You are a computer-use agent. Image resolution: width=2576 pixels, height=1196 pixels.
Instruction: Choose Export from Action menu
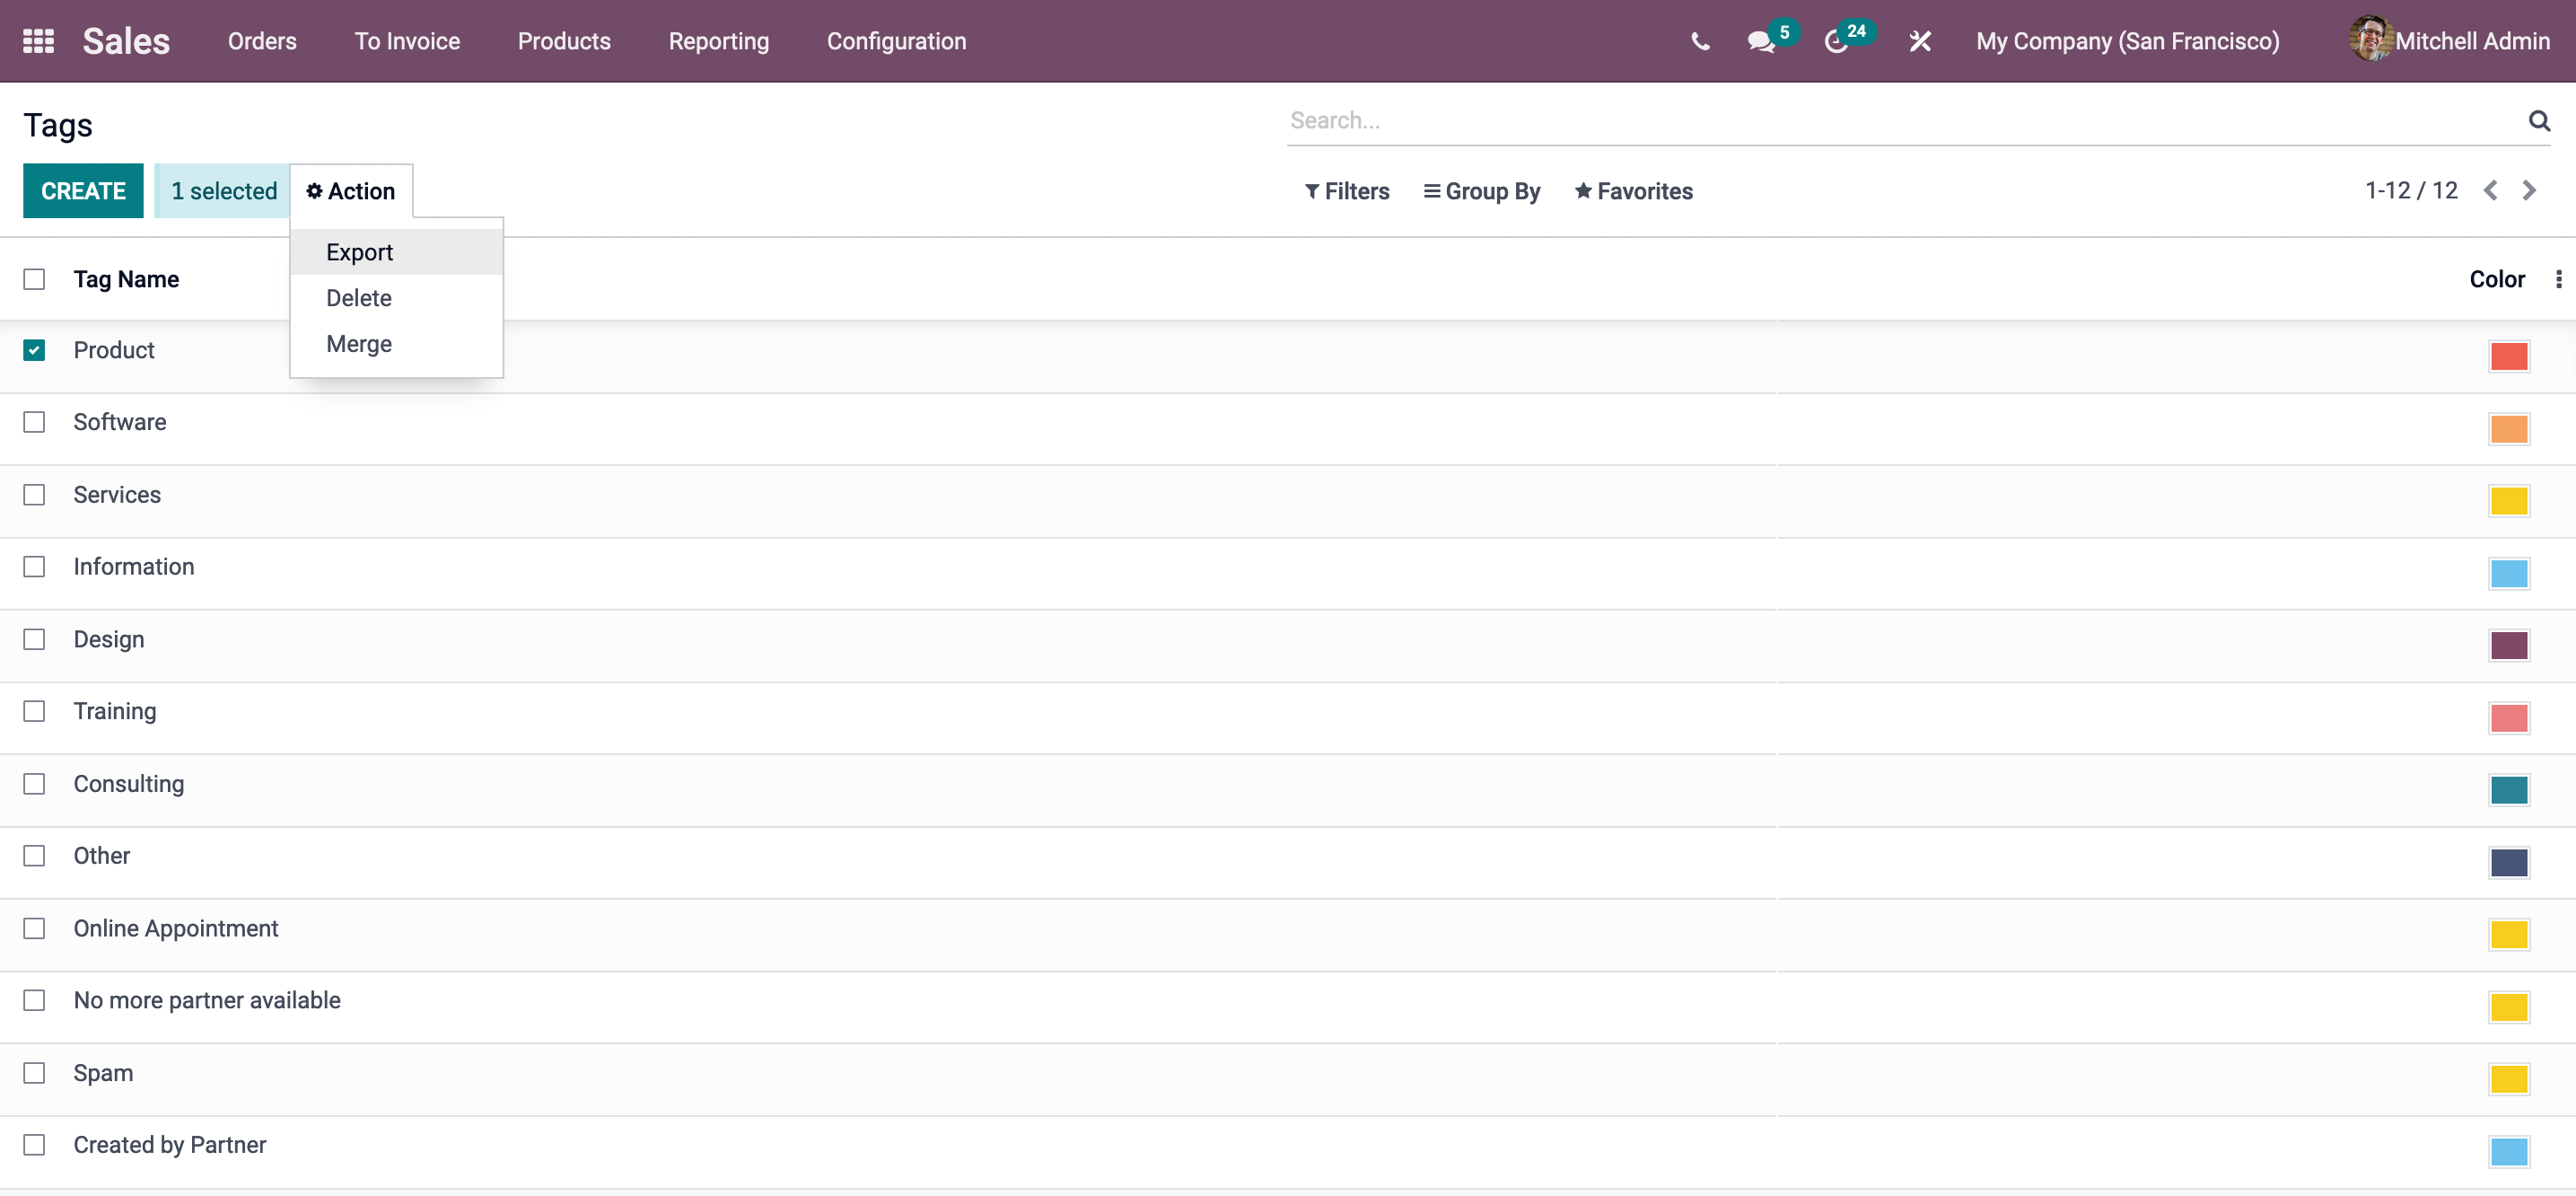pos(396,252)
